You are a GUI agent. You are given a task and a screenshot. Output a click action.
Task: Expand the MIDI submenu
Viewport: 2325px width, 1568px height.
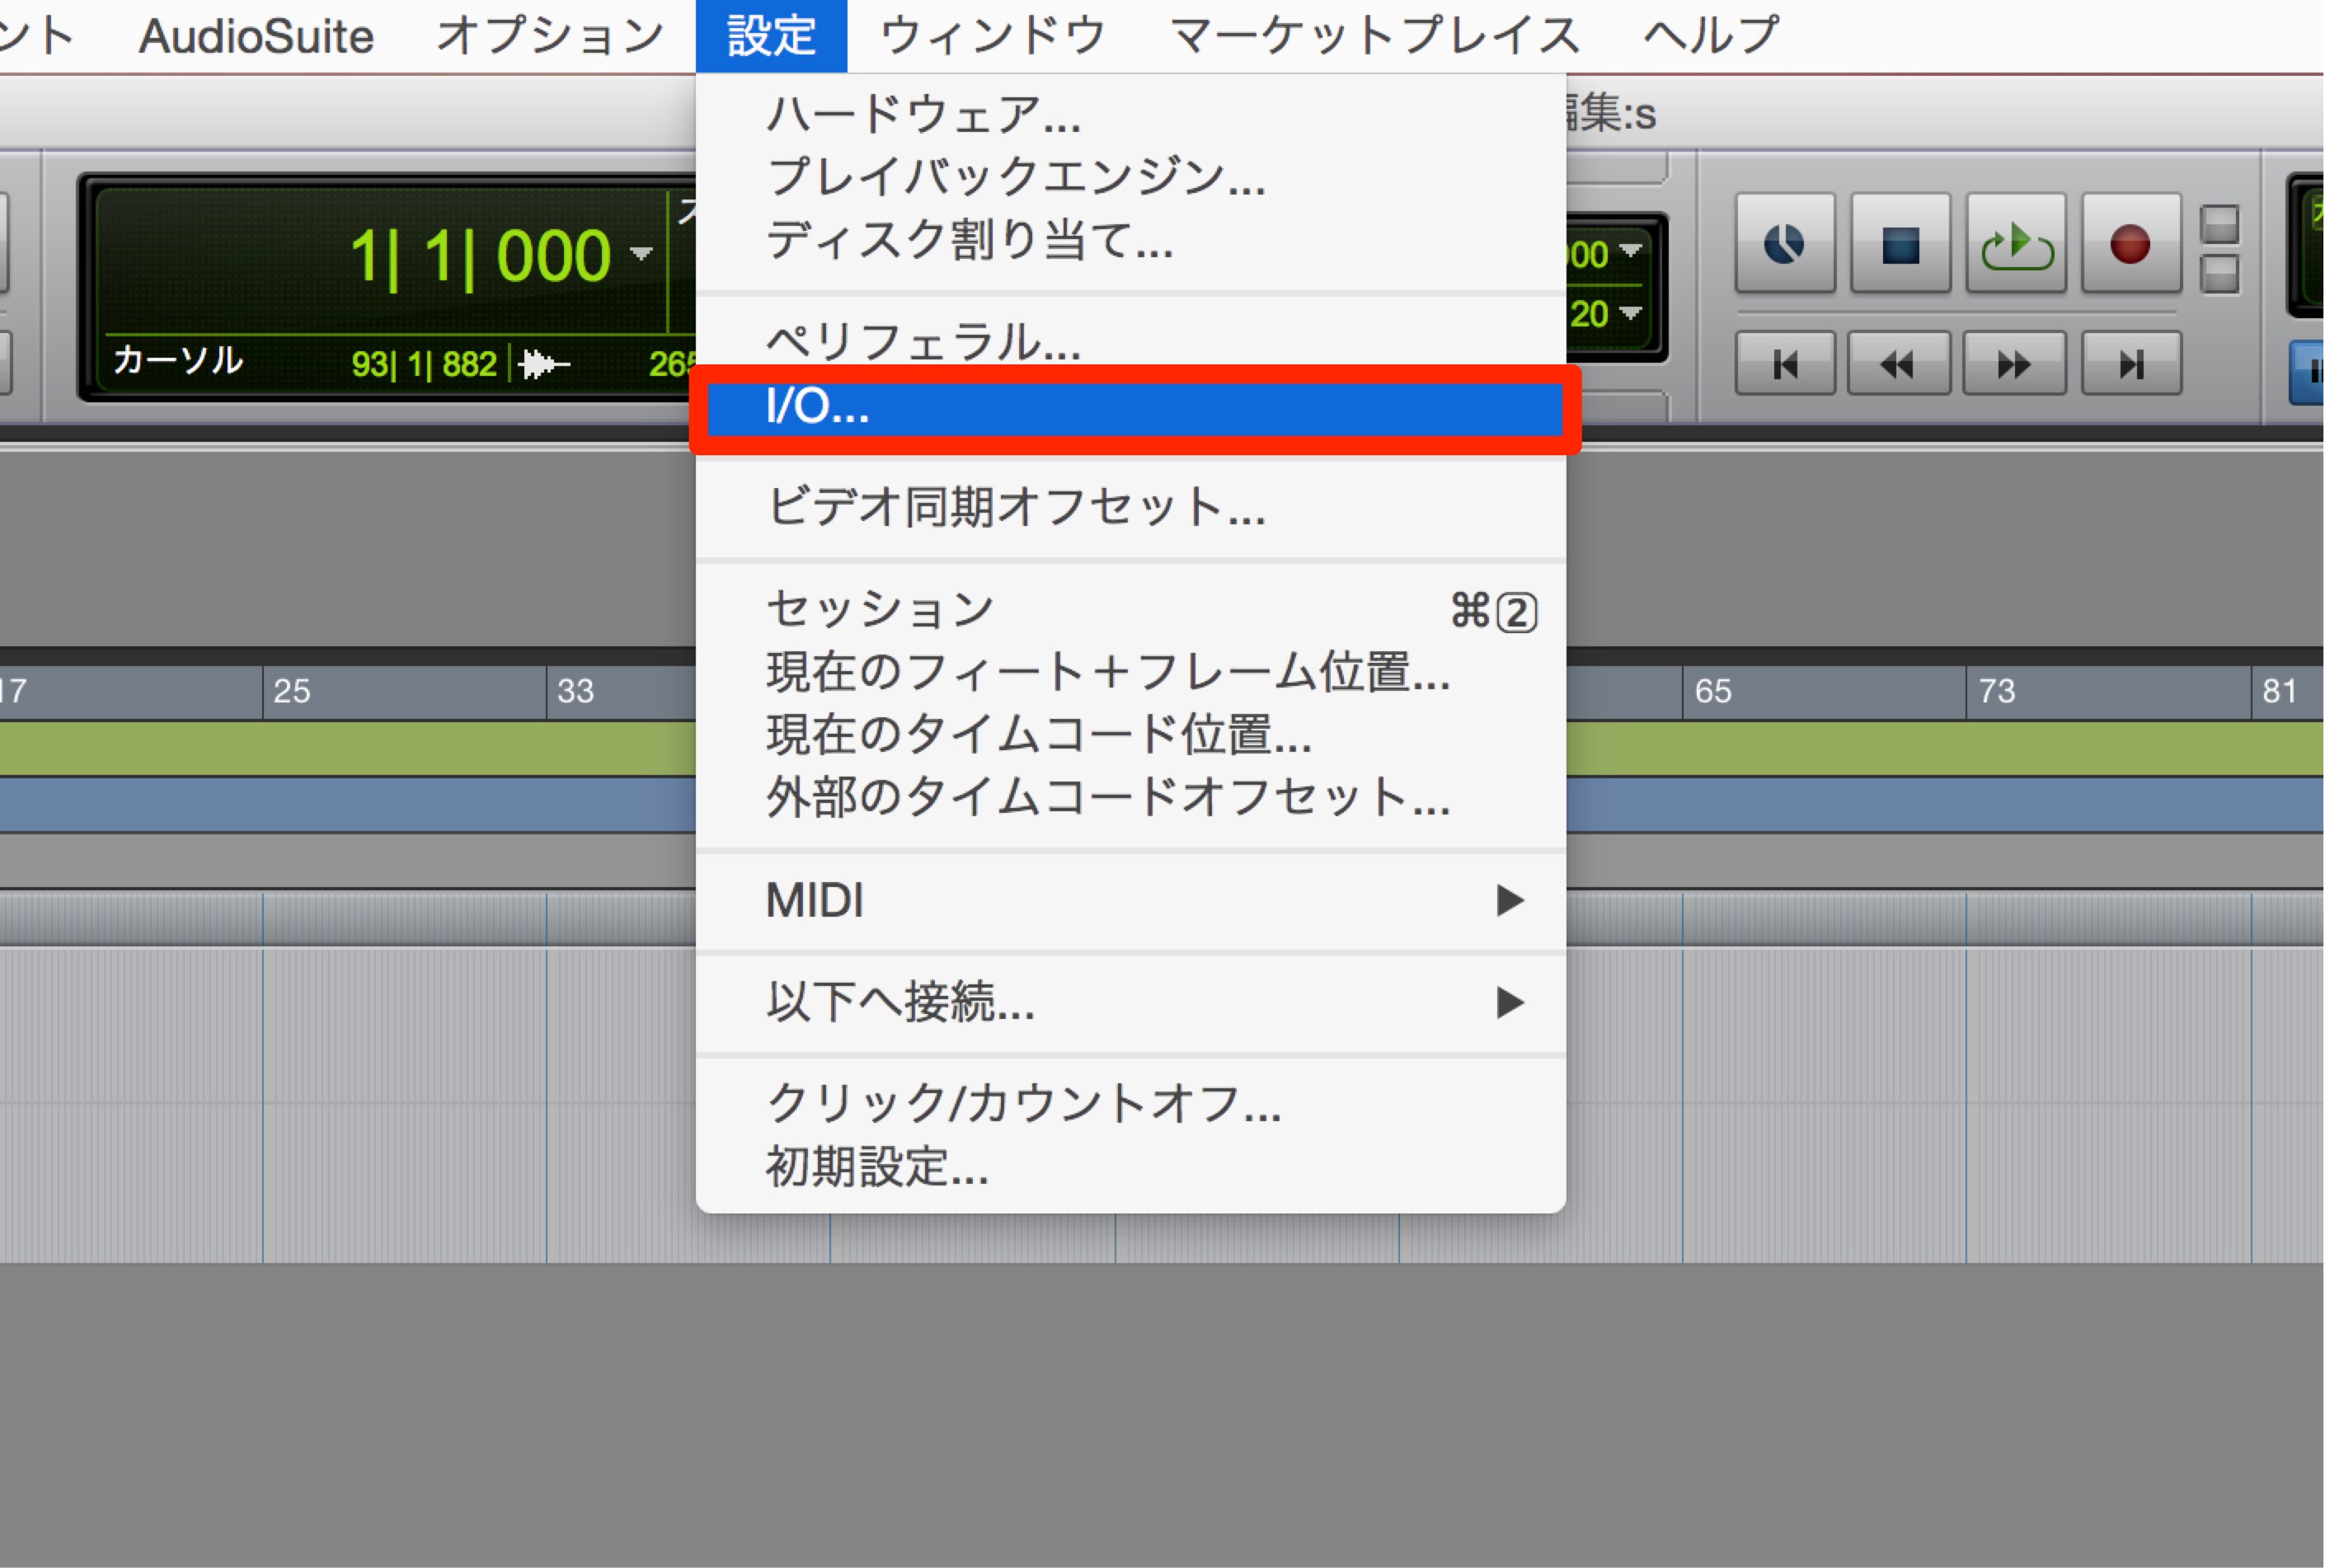click(1130, 900)
